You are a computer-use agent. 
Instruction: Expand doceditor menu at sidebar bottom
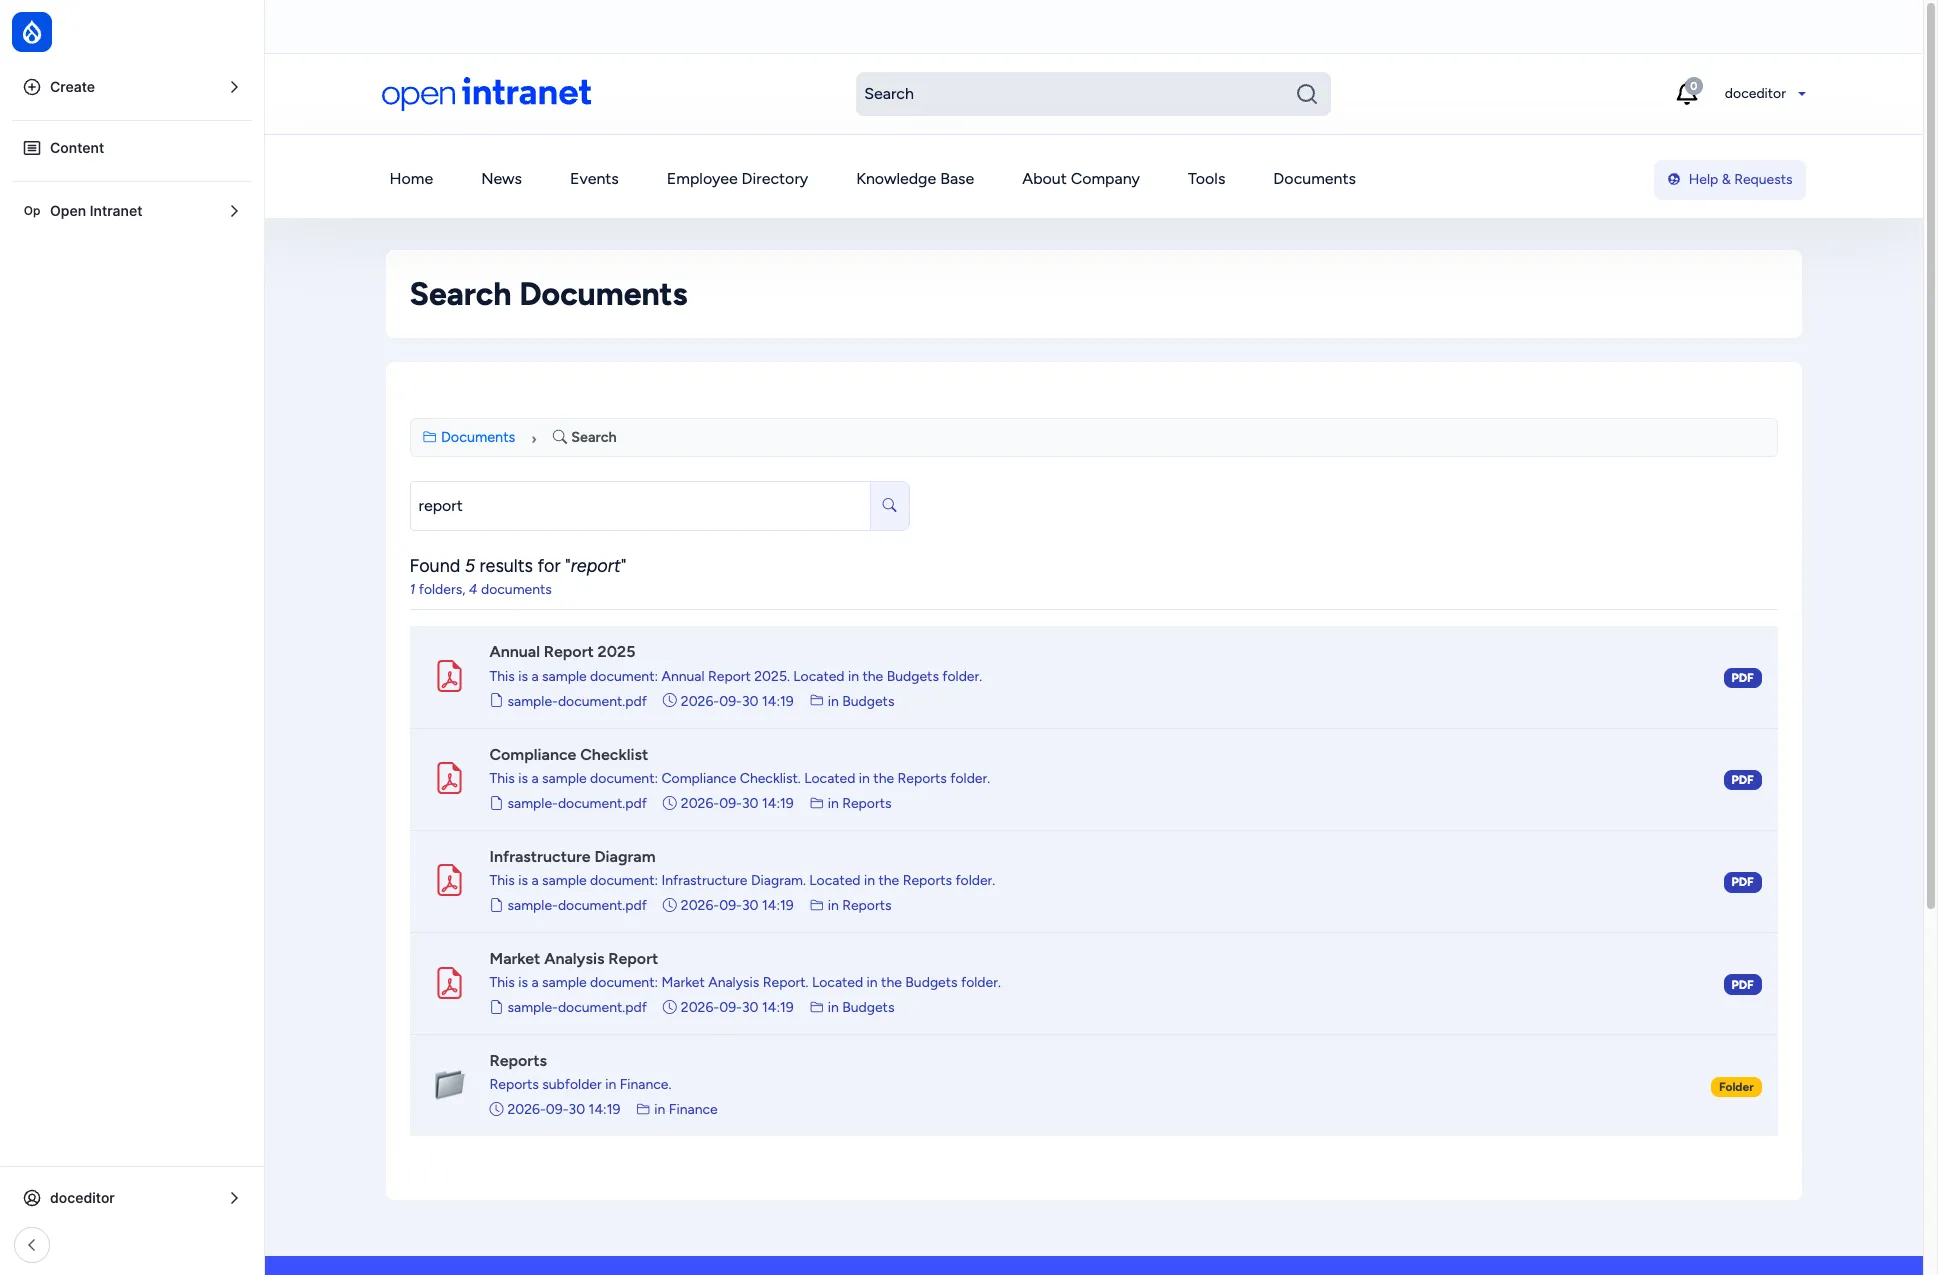click(131, 1198)
